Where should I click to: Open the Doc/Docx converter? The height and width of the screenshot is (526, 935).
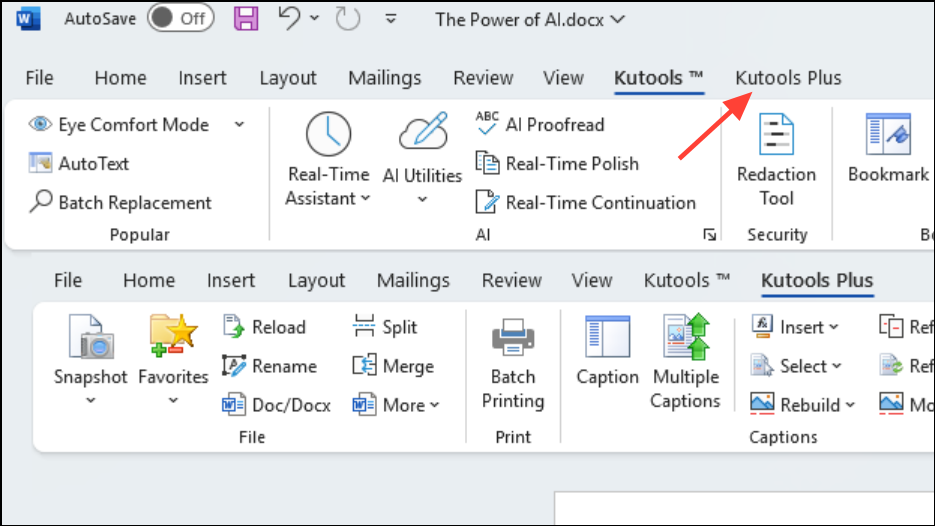[276, 406]
